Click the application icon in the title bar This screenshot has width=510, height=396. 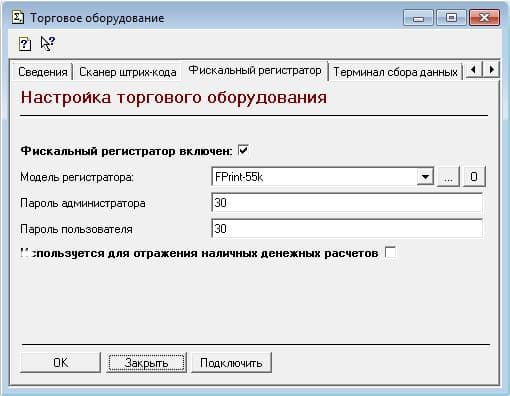[17, 17]
